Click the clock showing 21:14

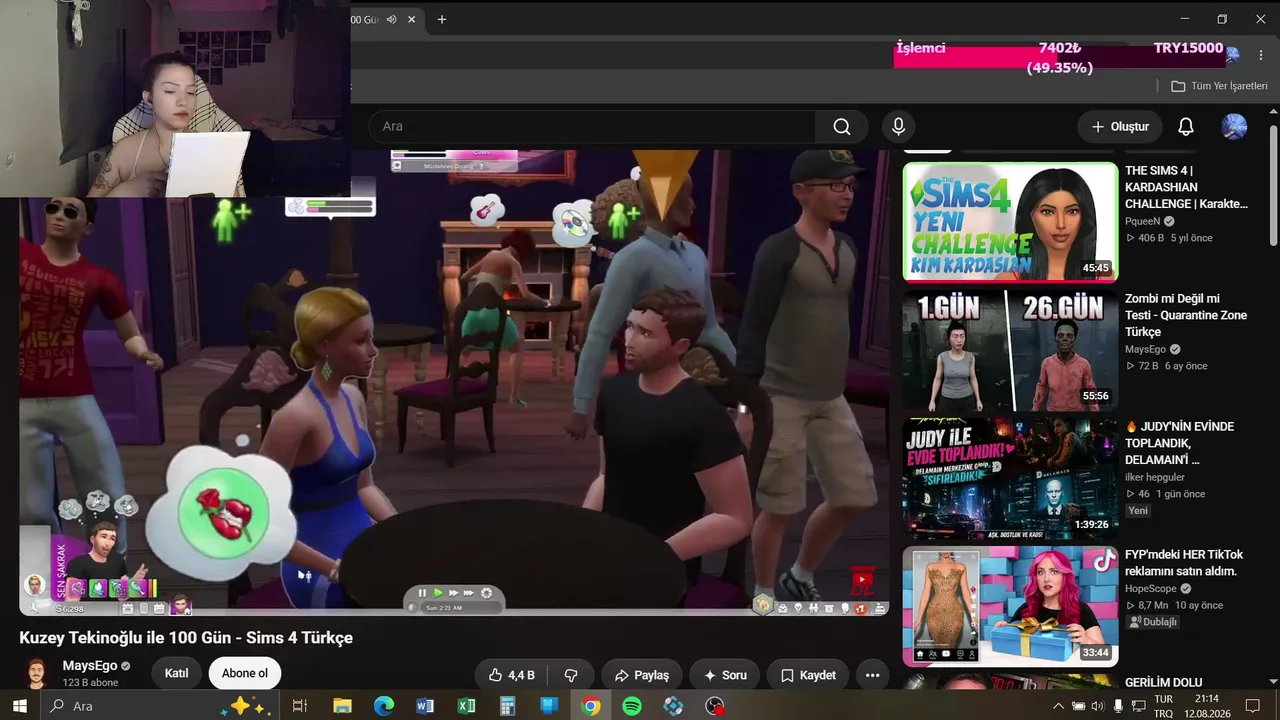pos(1206,699)
